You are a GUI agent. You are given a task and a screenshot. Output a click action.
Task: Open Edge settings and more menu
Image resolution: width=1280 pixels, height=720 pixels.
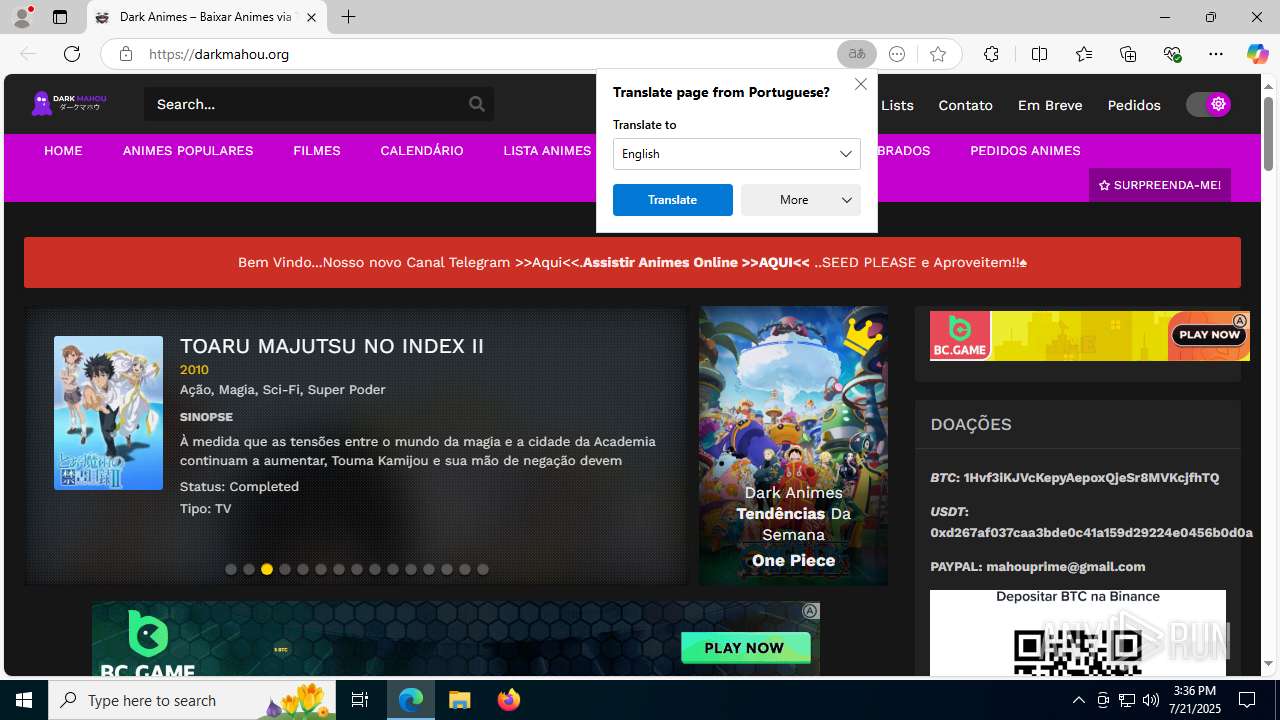[x=1216, y=54]
